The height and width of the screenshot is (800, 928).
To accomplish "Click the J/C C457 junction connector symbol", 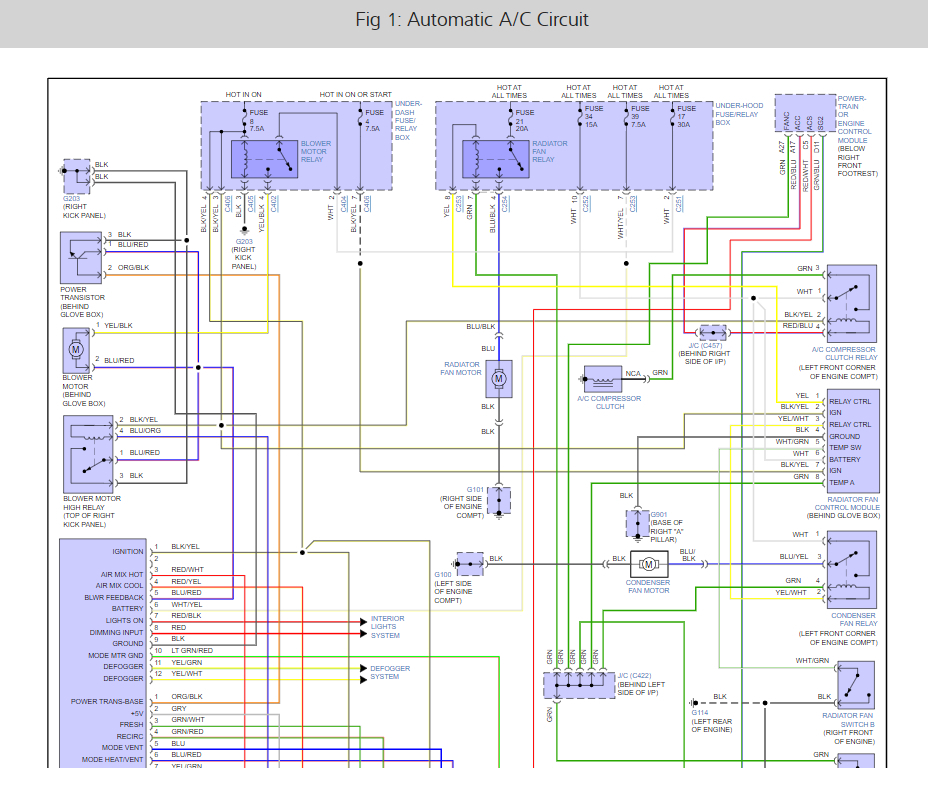I will click(713, 333).
